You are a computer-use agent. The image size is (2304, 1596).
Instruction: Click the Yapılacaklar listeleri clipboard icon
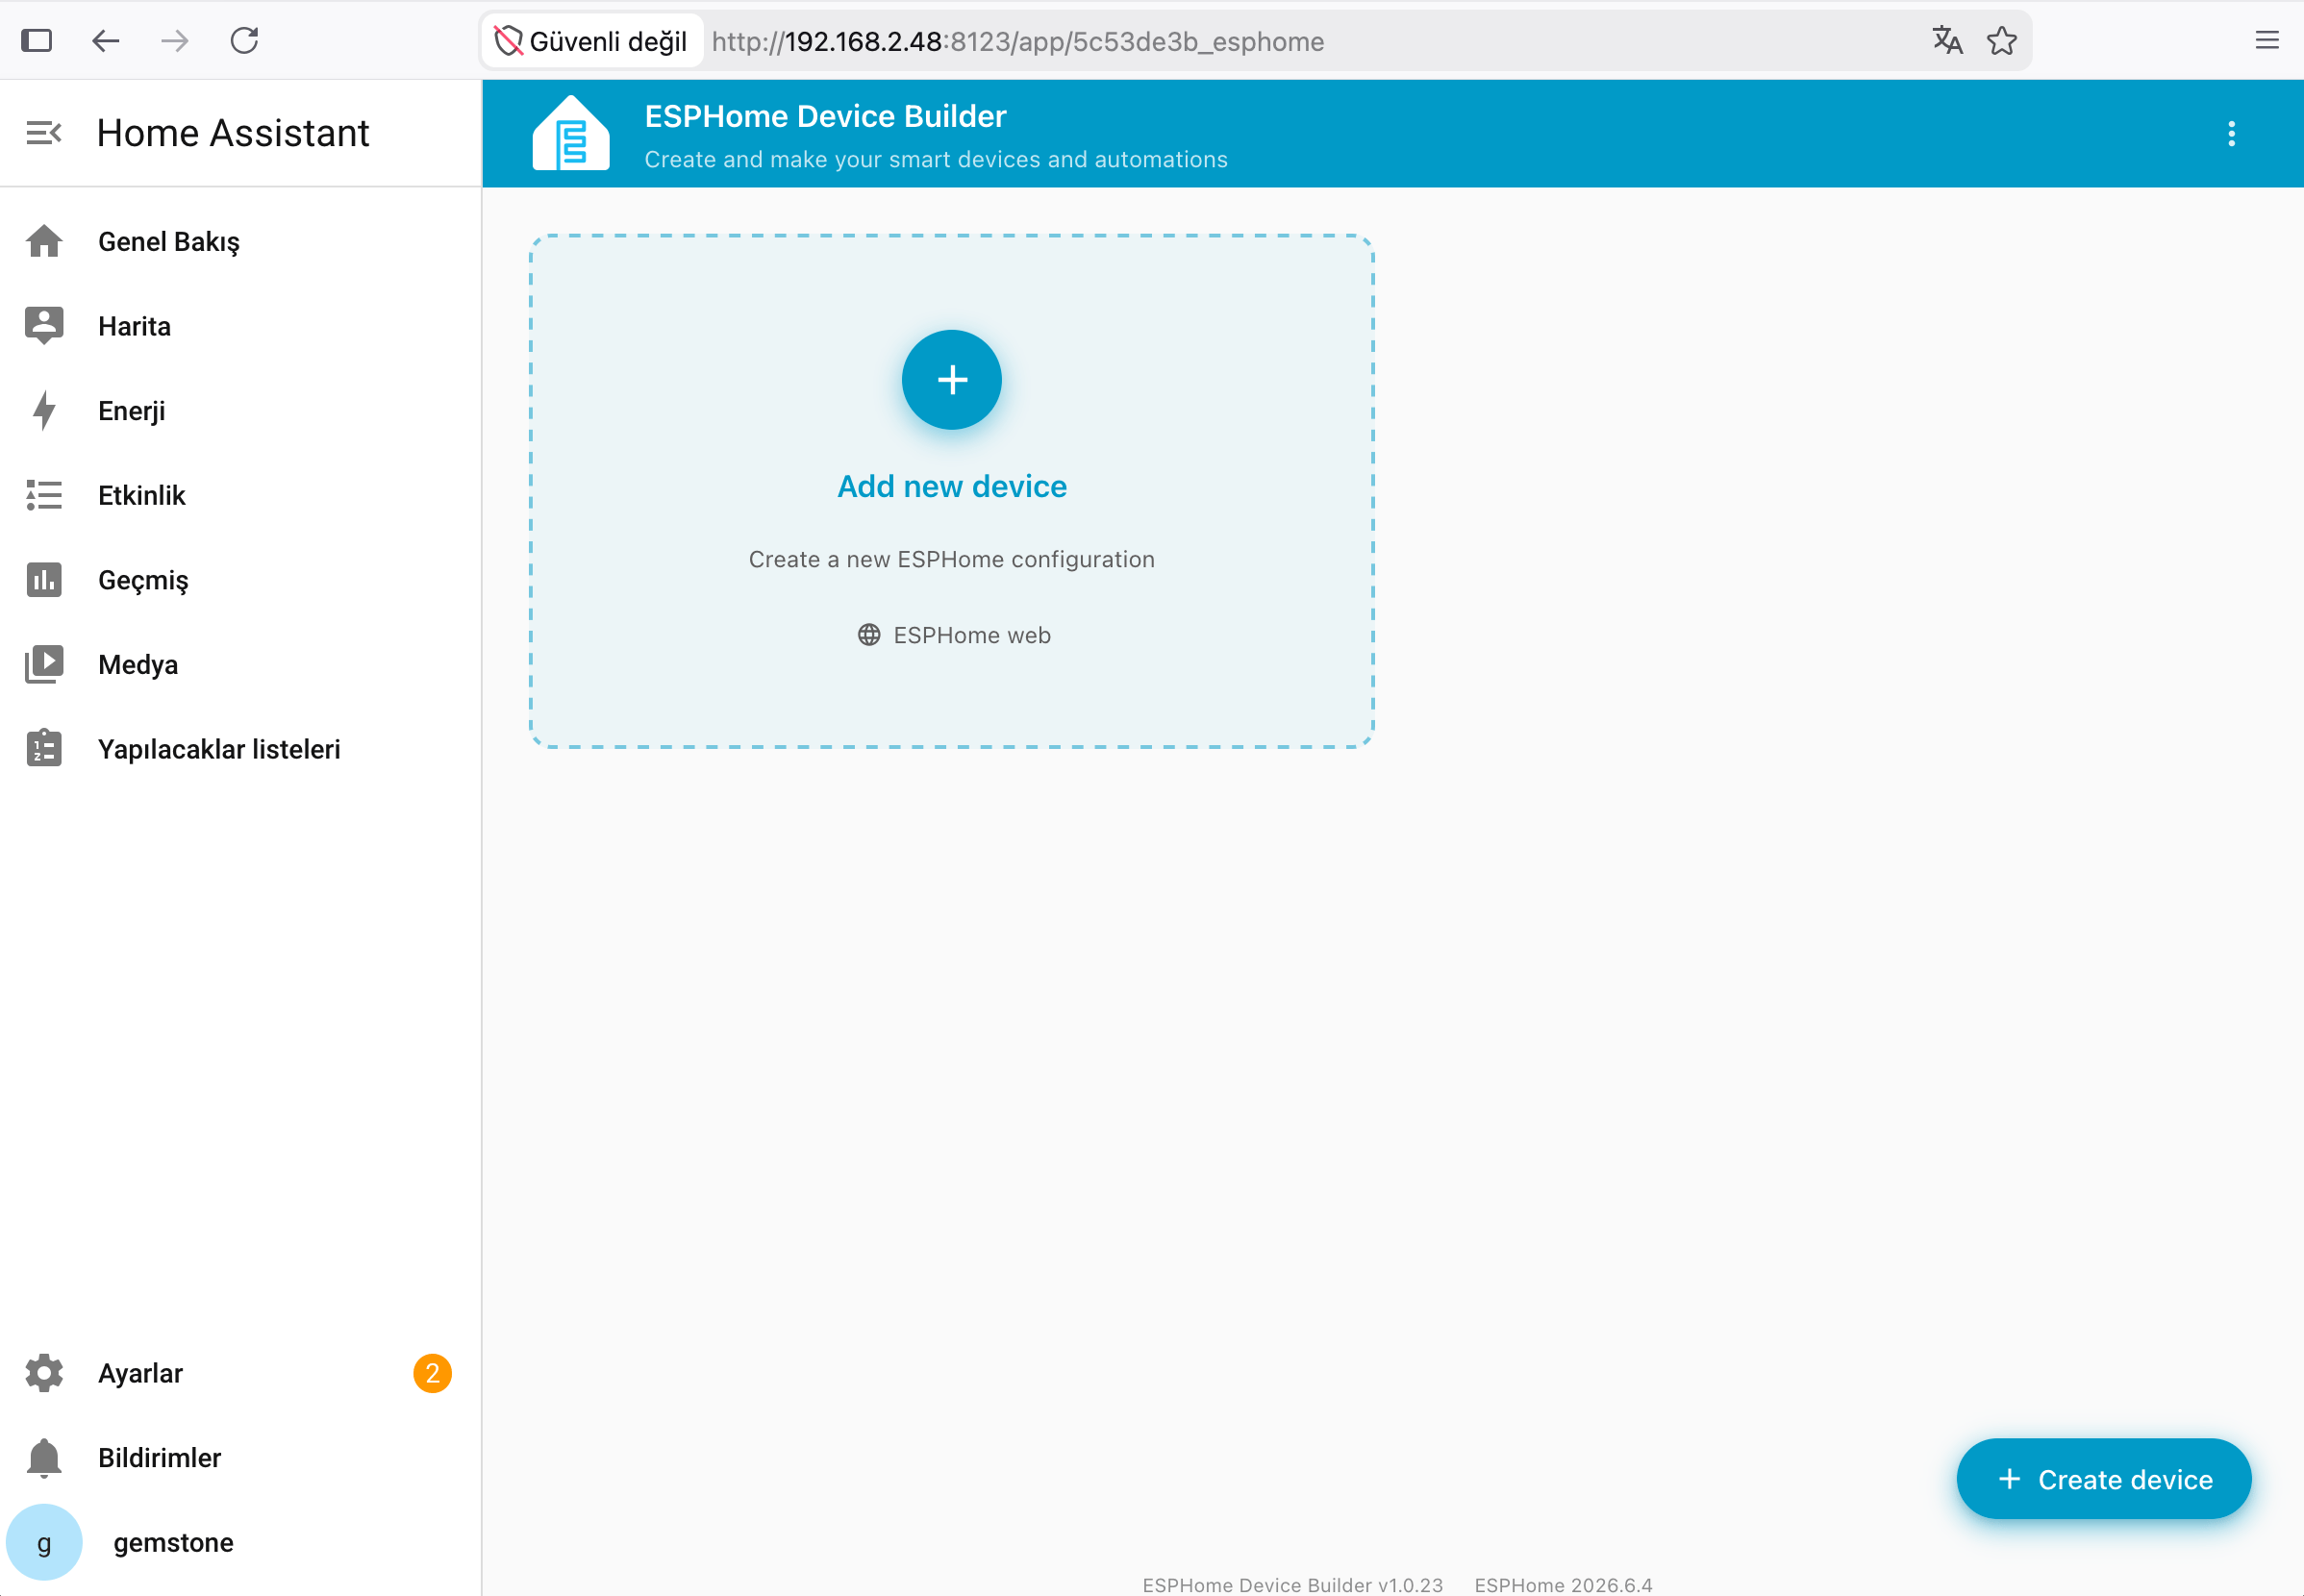click(44, 749)
